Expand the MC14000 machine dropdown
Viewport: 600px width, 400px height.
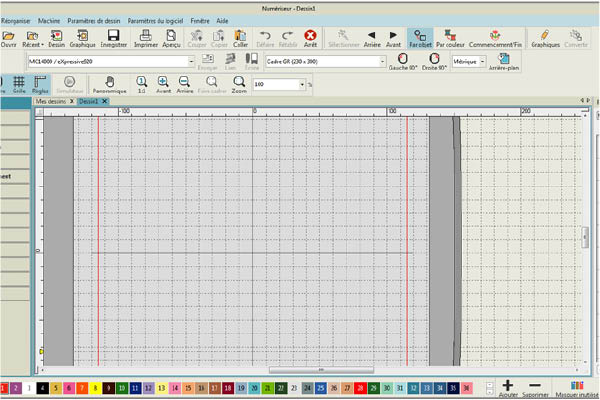point(190,61)
